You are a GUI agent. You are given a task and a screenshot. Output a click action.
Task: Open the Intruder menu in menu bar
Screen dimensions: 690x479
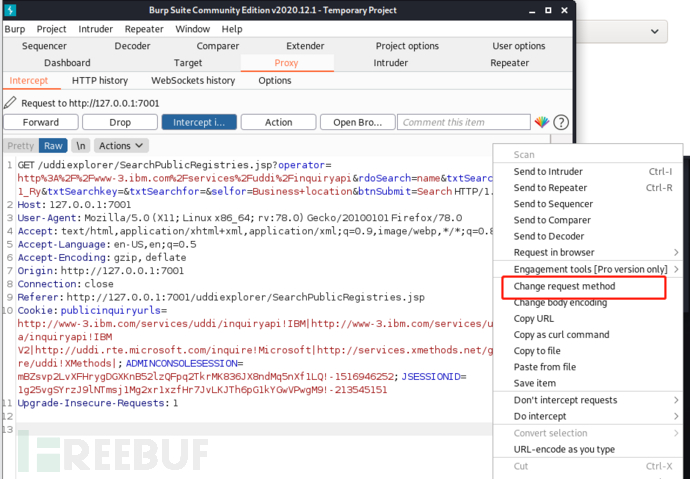(95, 29)
